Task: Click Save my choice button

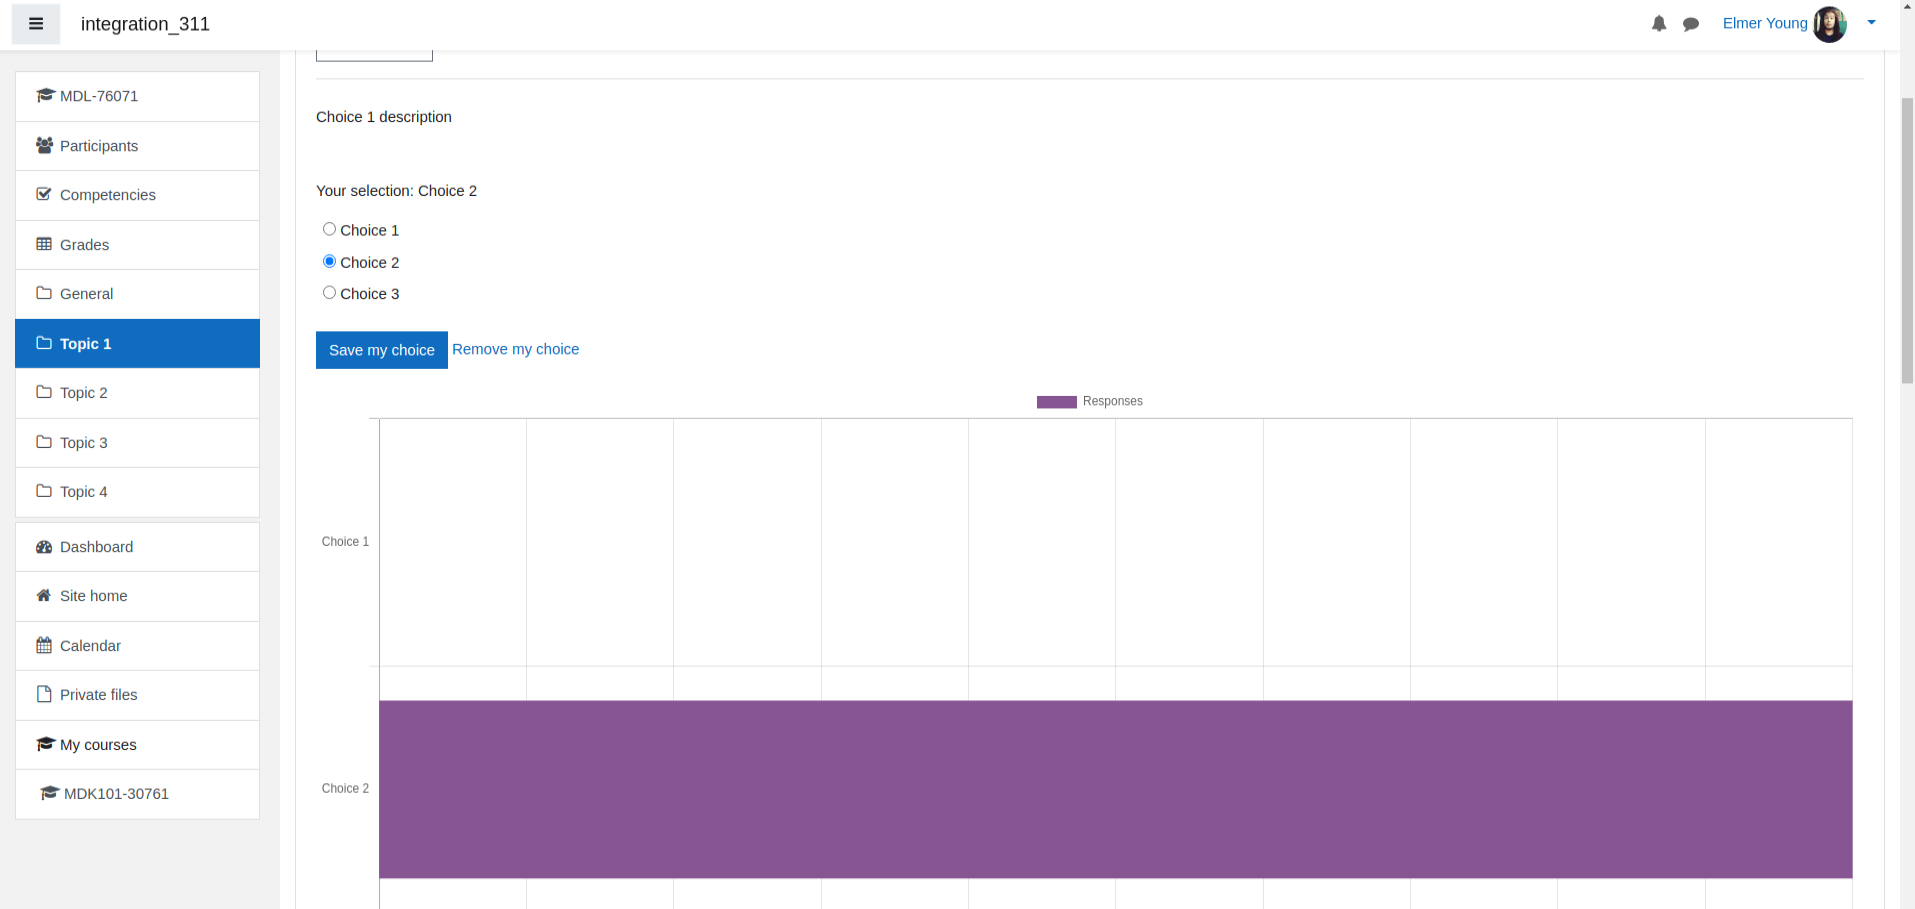Action: pos(382,350)
